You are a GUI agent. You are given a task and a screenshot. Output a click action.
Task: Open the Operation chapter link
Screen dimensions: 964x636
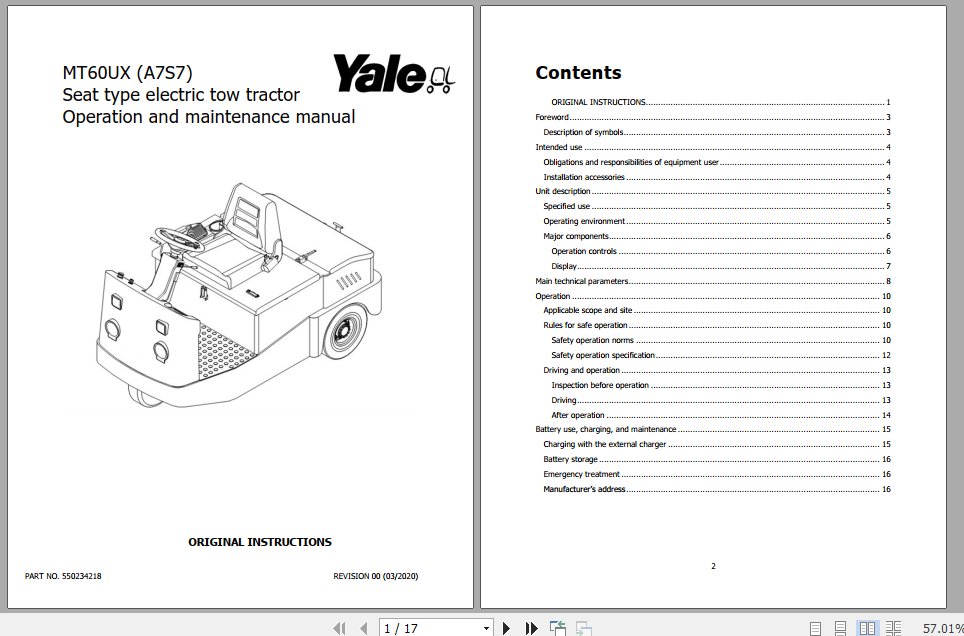tap(553, 295)
